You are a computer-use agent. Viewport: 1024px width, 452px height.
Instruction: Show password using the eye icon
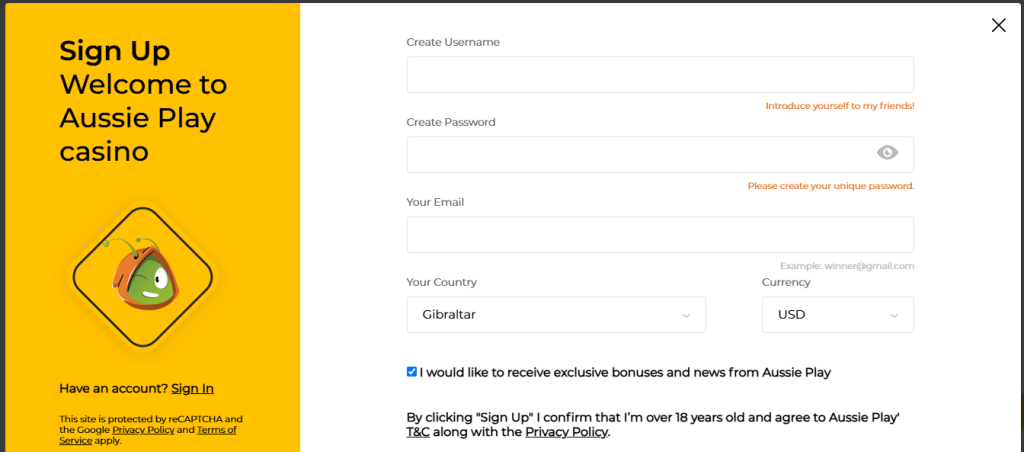coord(887,153)
